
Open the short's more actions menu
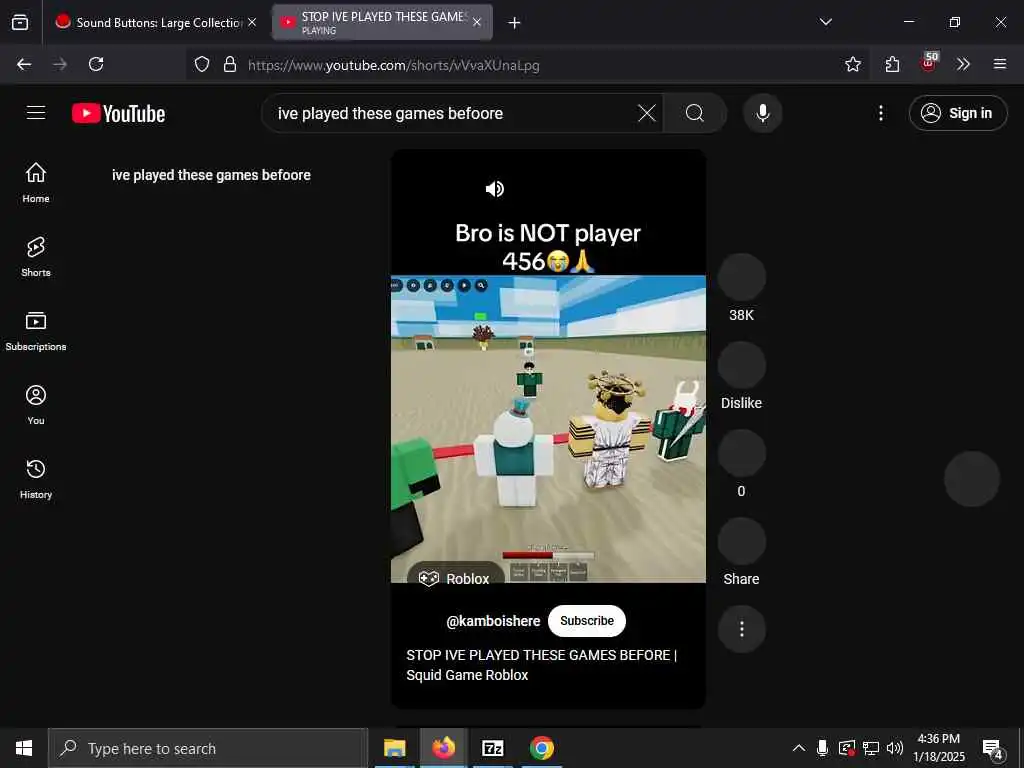click(741, 629)
